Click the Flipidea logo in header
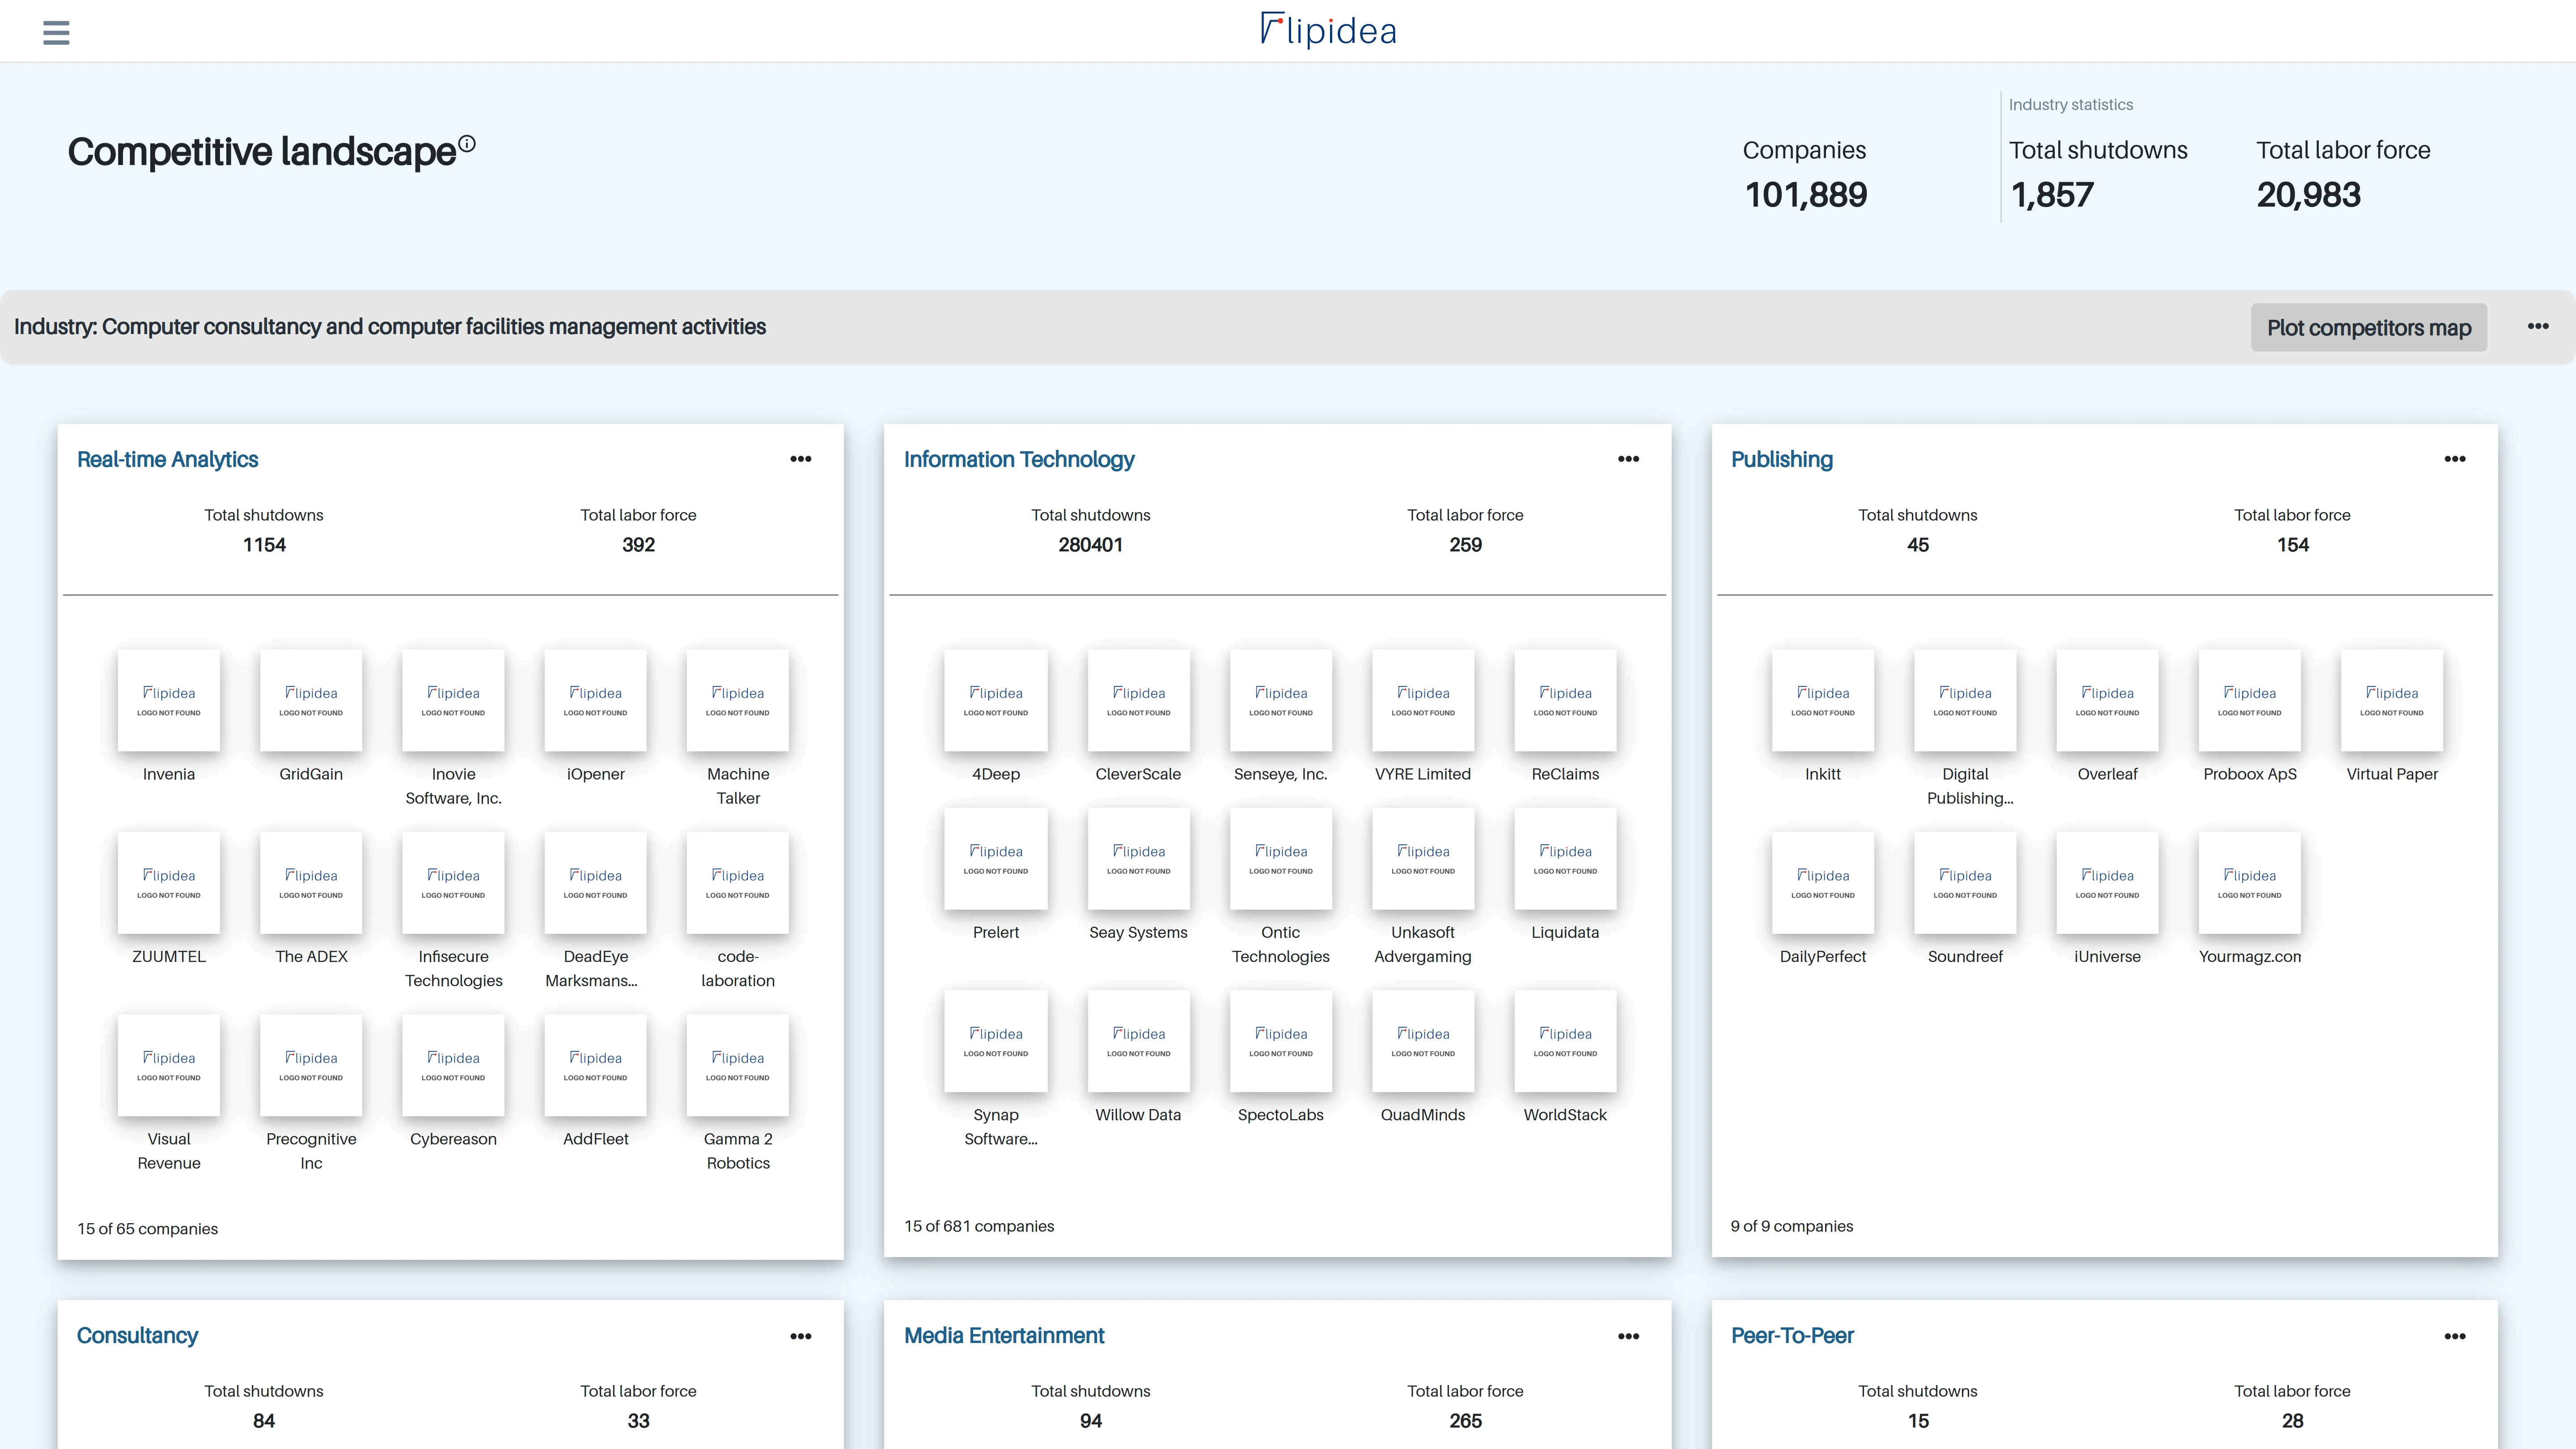Screen dimensions: 2576x1449 pos(1328,30)
